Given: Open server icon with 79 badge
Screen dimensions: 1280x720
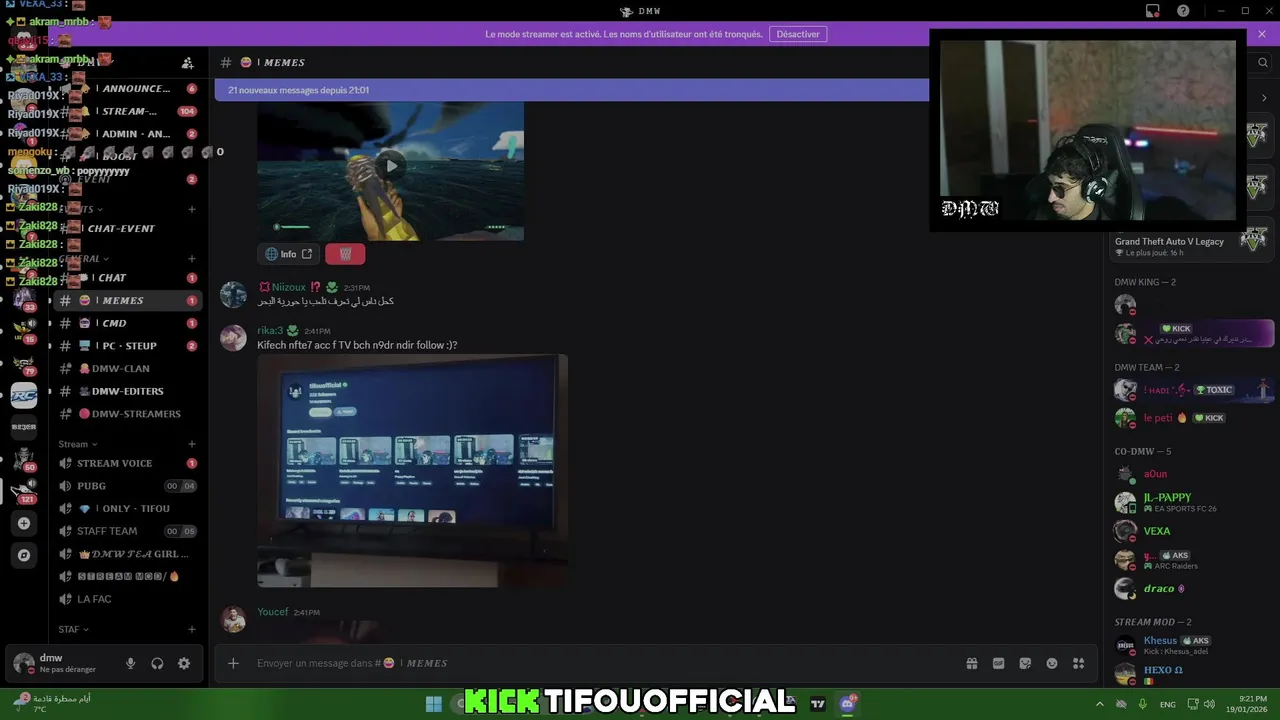Looking at the screenshot, I should pyautogui.click(x=24, y=364).
